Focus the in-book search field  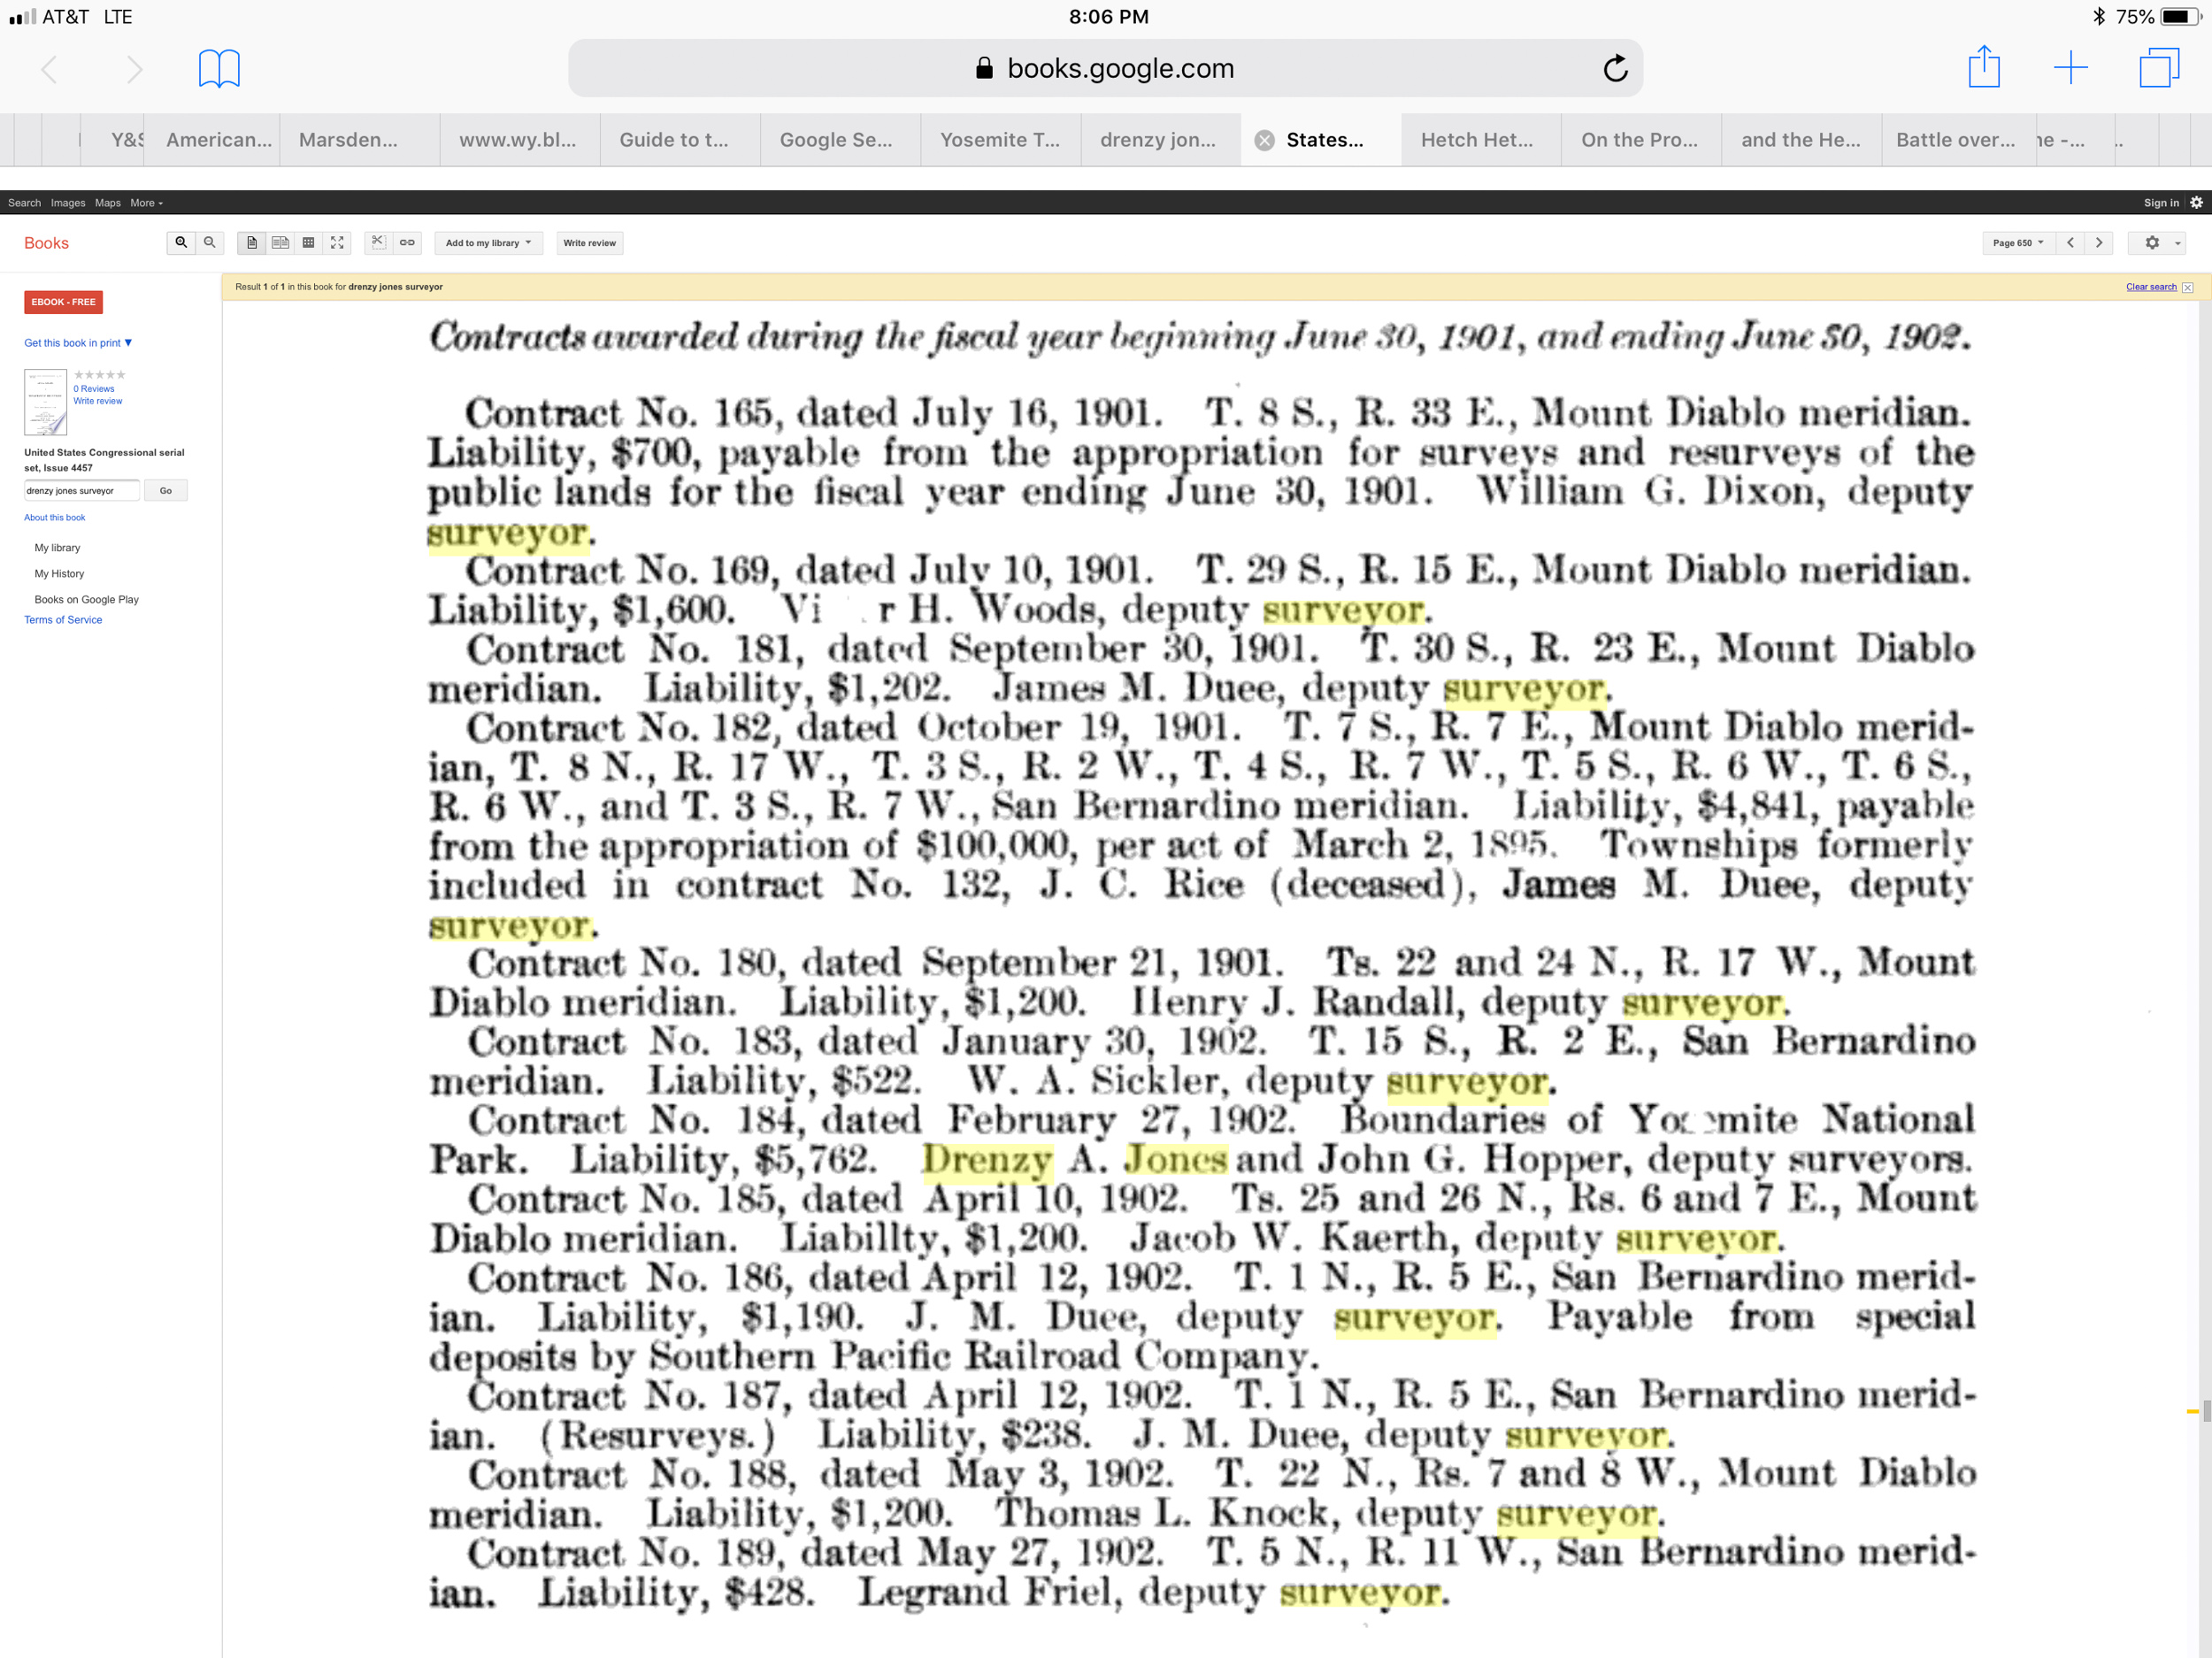(82, 491)
